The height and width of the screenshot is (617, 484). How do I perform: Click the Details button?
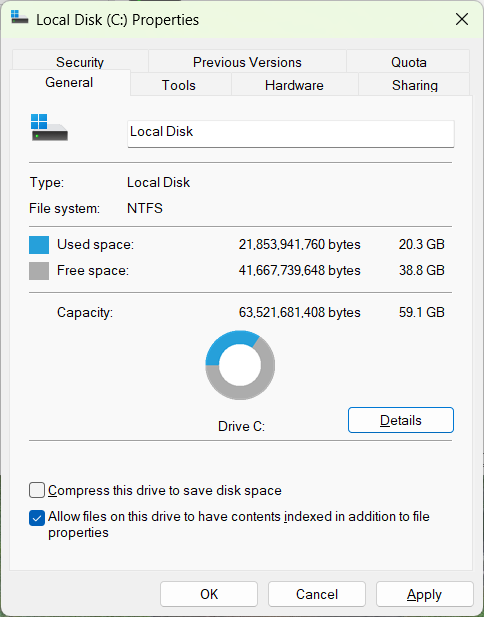(x=401, y=420)
